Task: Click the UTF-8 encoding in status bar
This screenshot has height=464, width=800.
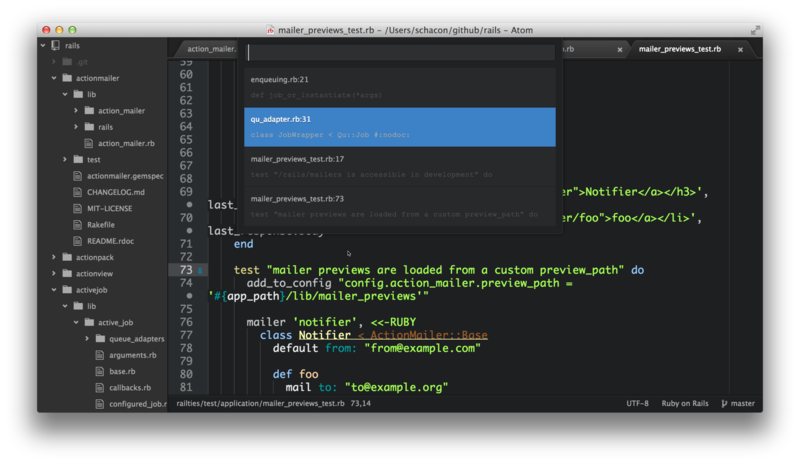Action: point(637,404)
